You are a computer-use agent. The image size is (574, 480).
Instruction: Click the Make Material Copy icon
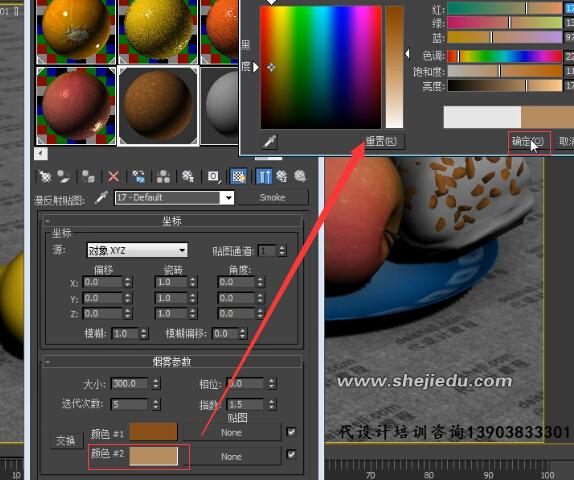pos(139,176)
